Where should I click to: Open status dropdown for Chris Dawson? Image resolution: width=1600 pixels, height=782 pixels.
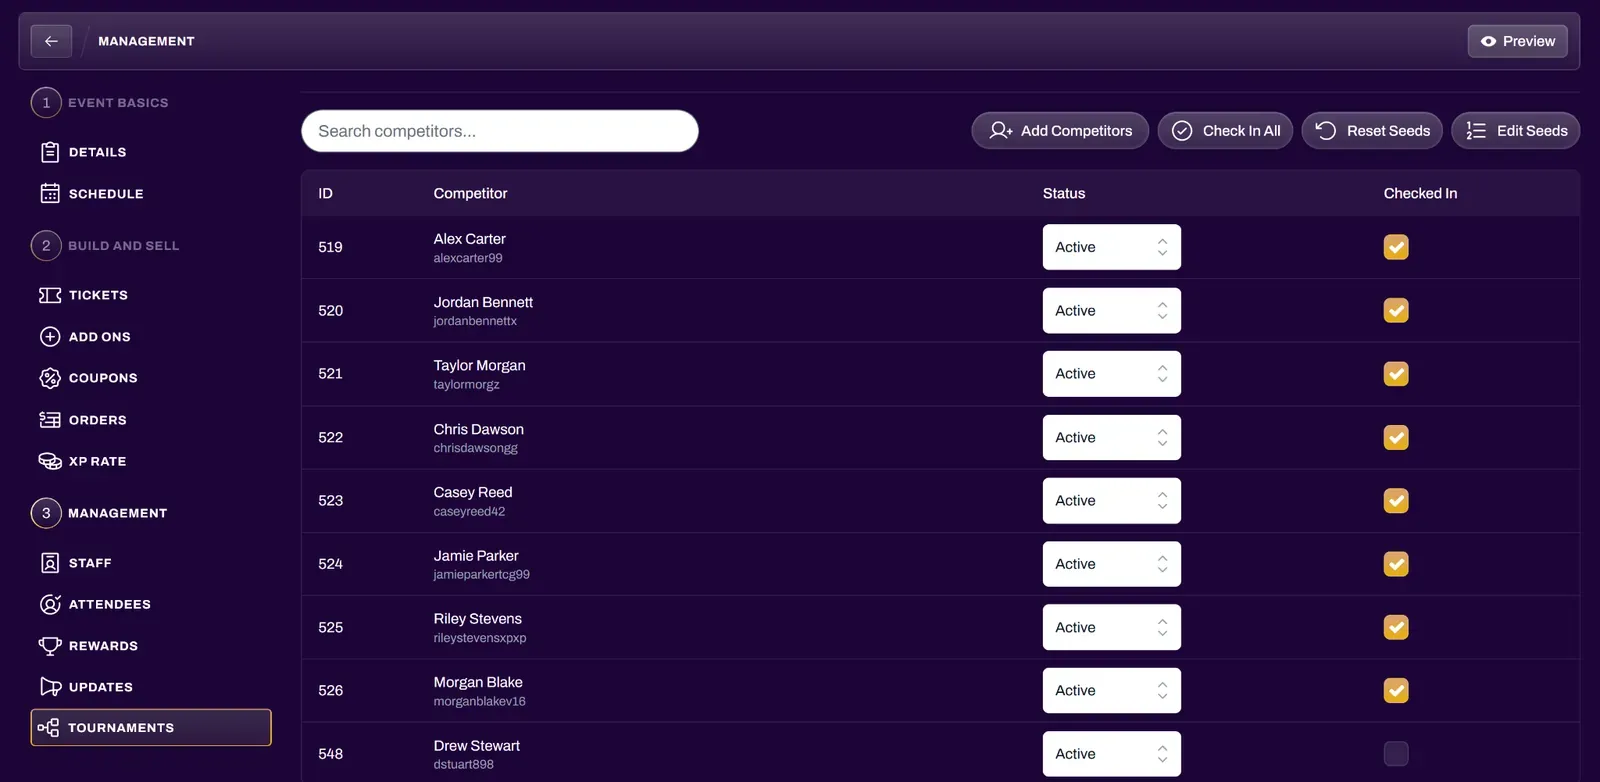point(1112,437)
